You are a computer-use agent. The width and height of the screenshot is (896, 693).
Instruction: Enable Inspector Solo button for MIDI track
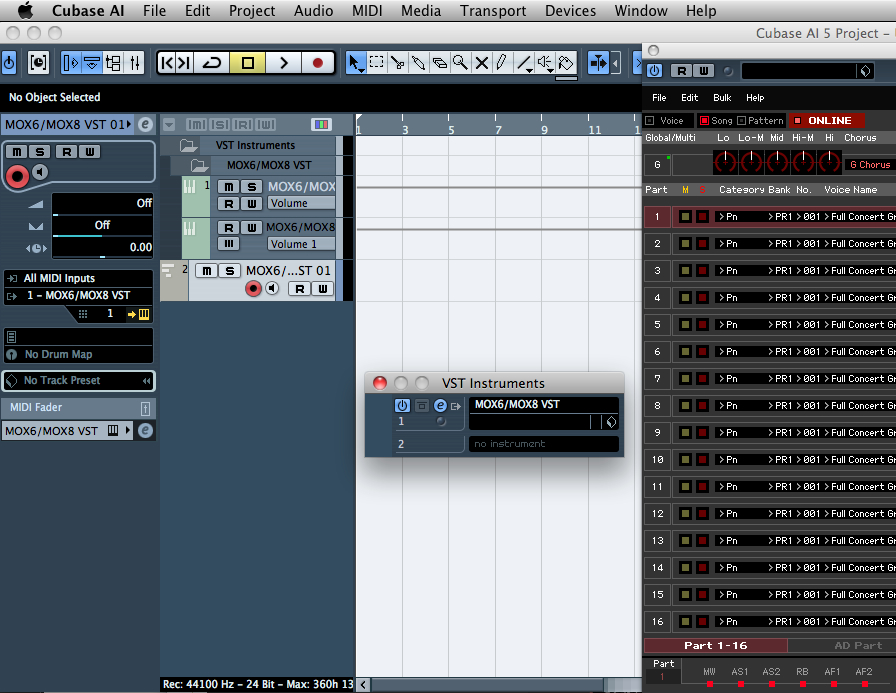pos(39,151)
